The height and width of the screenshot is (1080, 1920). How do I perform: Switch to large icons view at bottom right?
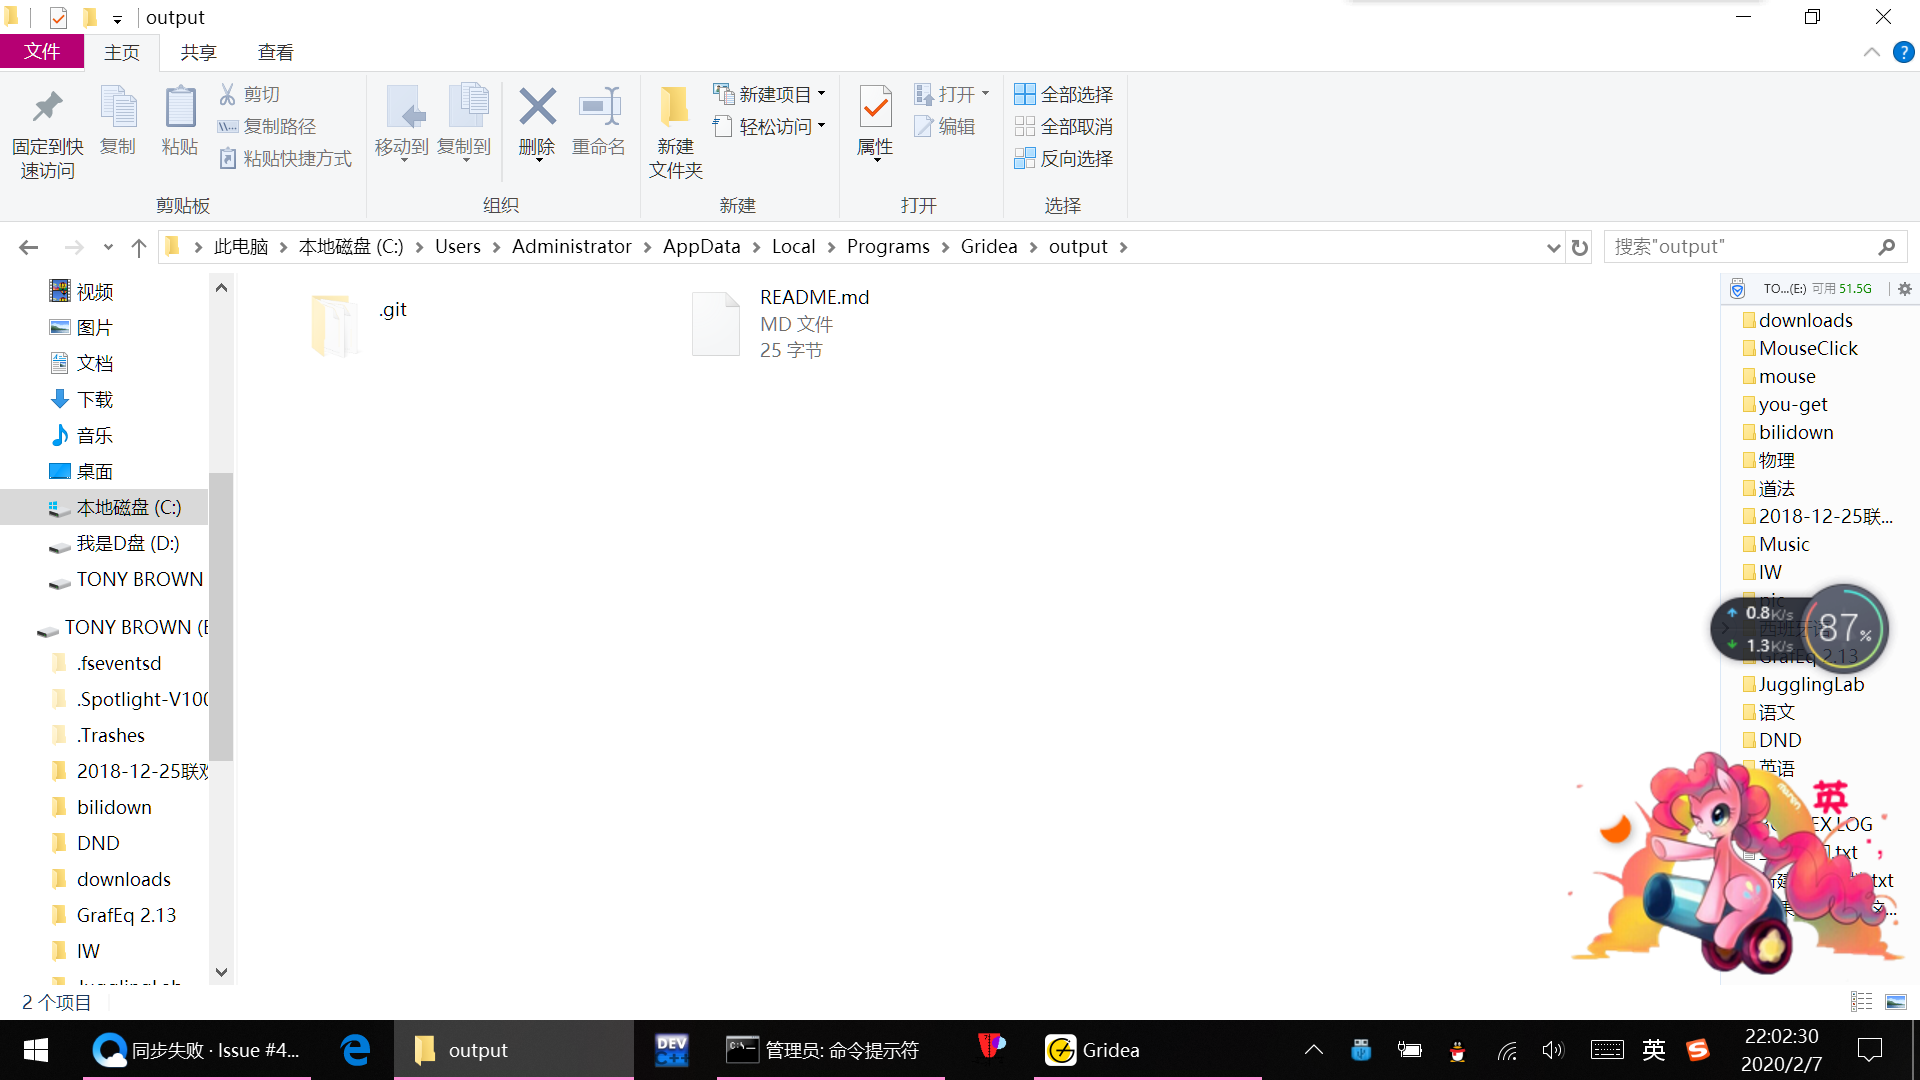click(1896, 1001)
